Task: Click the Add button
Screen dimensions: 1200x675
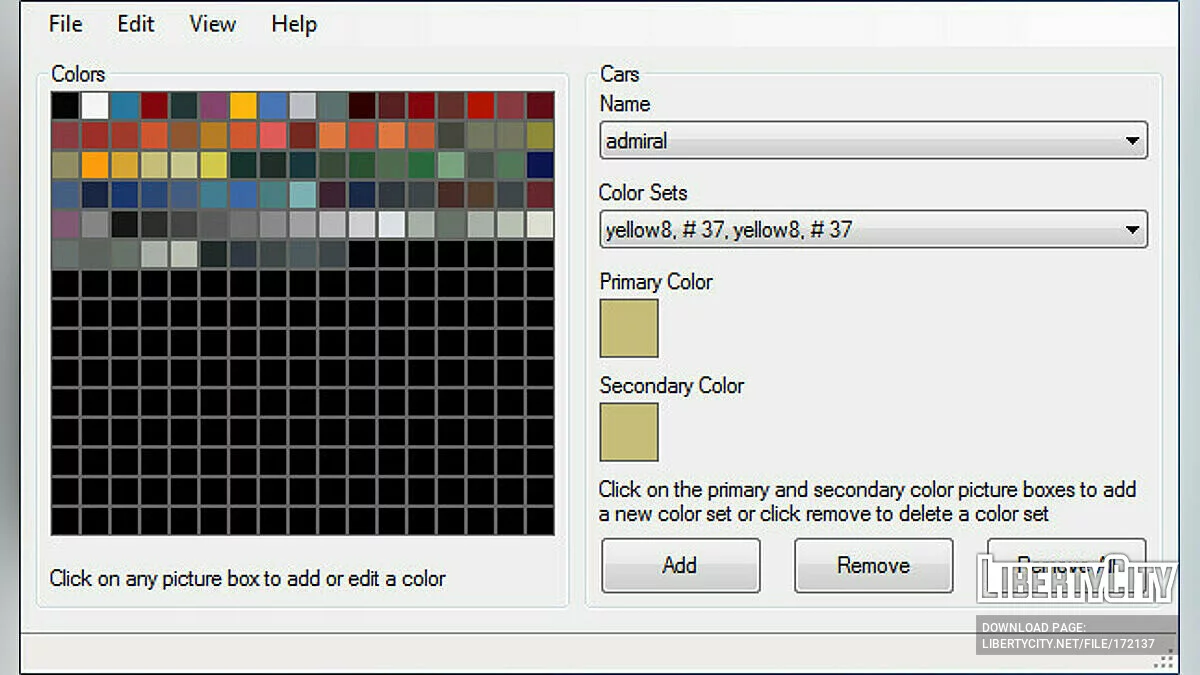Action: point(680,565)
